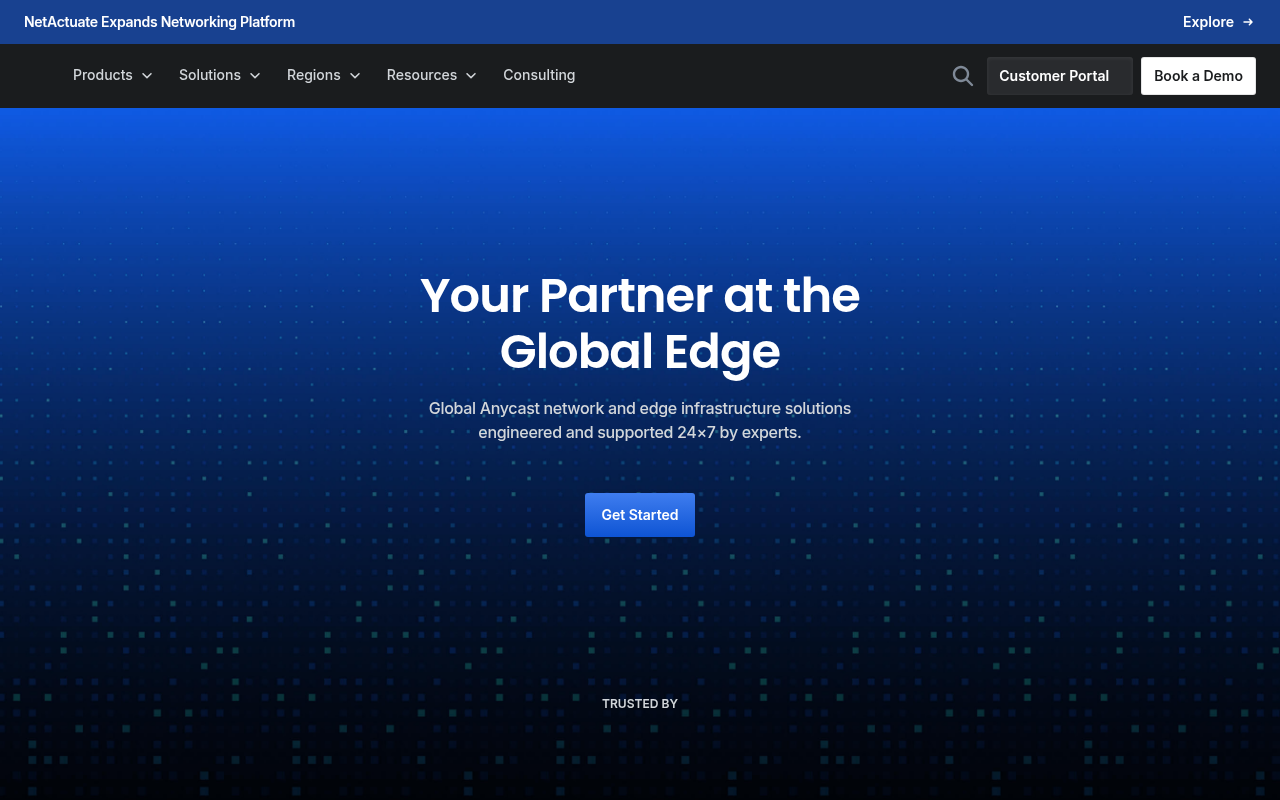Click the Get Started button

point(640,515)
